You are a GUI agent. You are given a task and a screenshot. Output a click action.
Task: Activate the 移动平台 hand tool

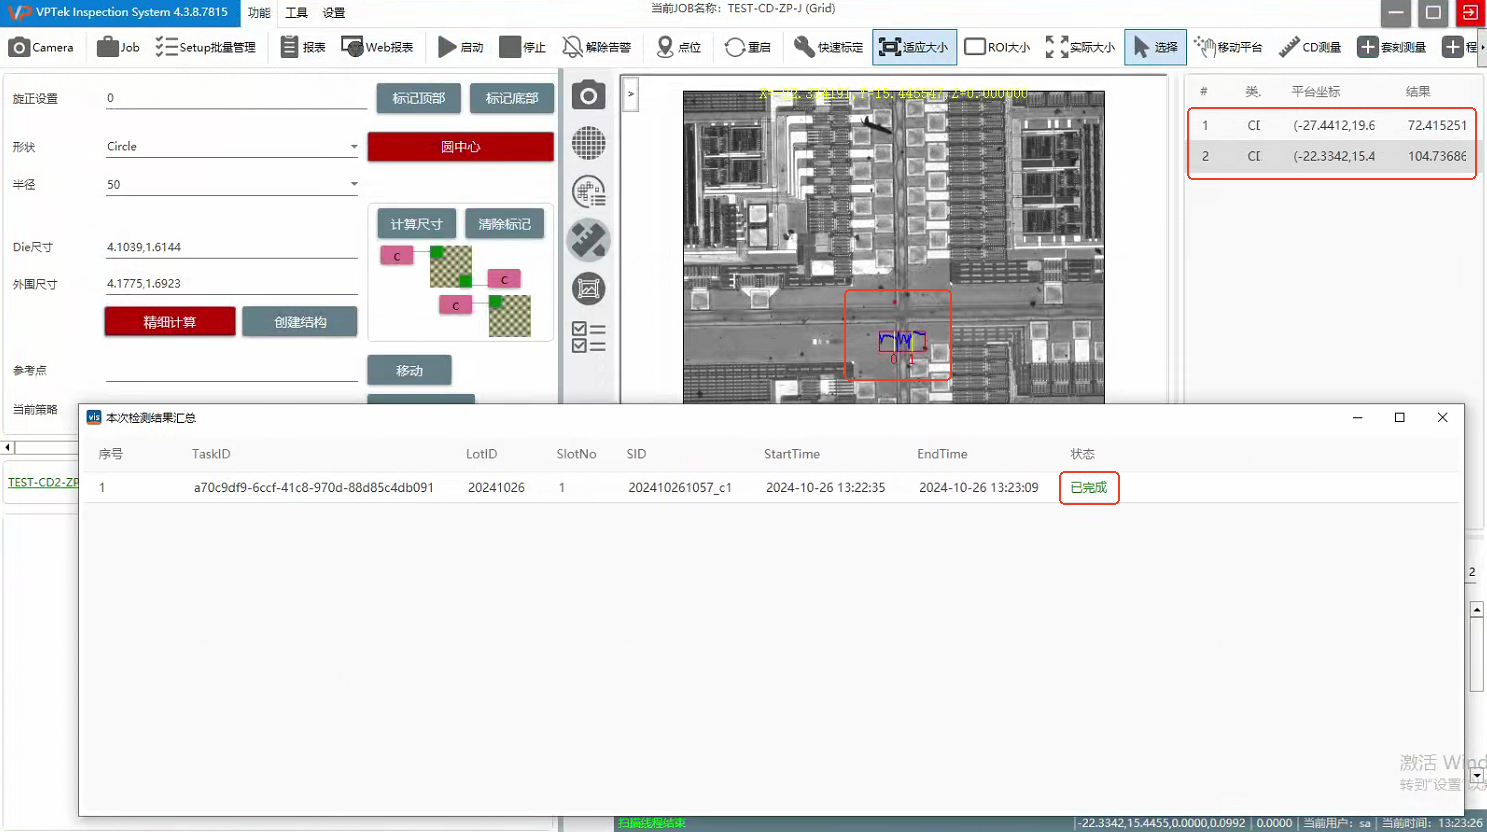[1228, 47]
